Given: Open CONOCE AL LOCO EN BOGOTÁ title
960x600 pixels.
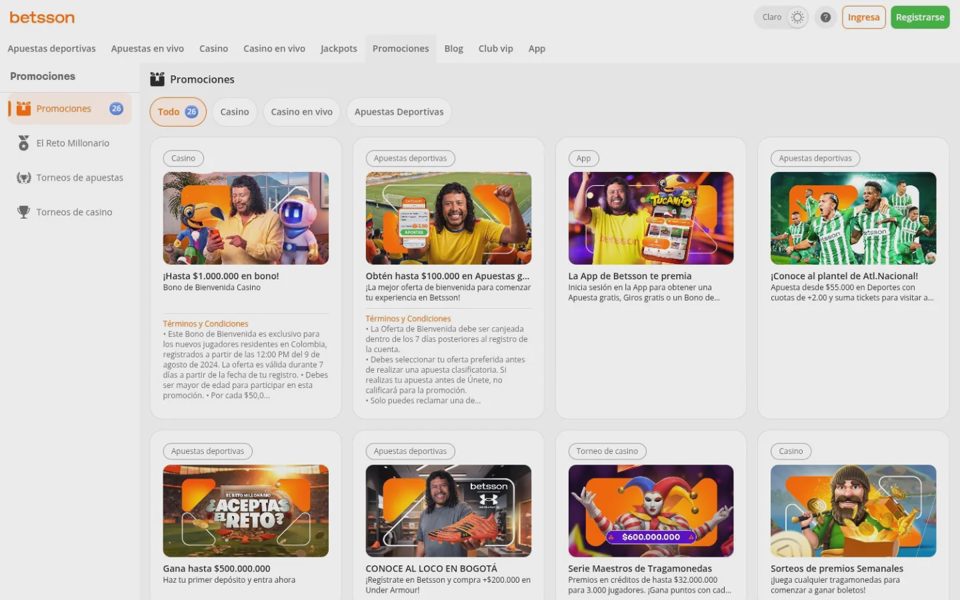Looking at the screenshot, I should [x=432, y=569].
